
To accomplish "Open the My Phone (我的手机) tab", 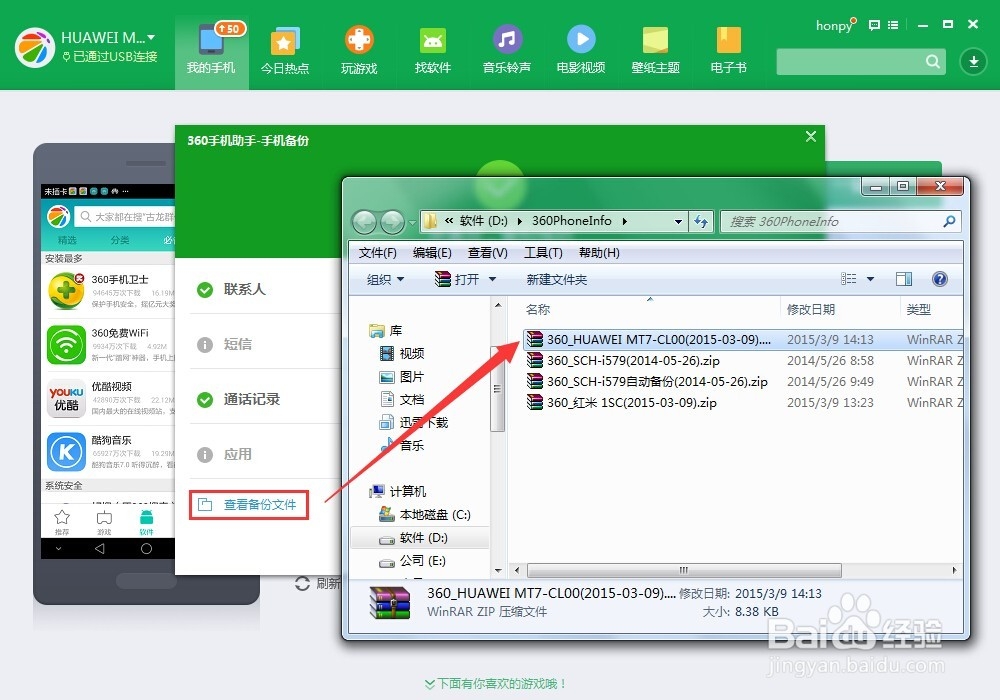I will (211, 50).
